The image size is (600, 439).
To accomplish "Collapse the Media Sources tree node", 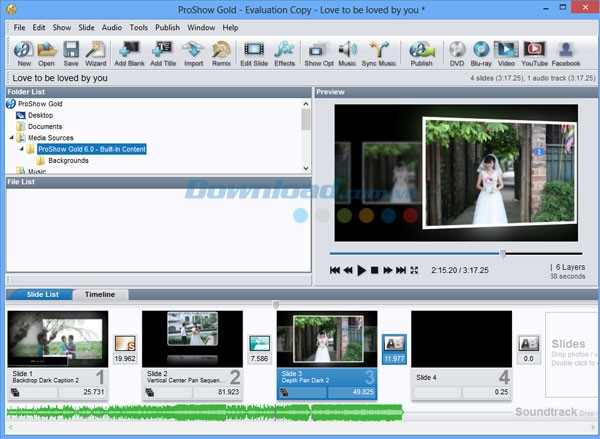I will tap(12, 138).
